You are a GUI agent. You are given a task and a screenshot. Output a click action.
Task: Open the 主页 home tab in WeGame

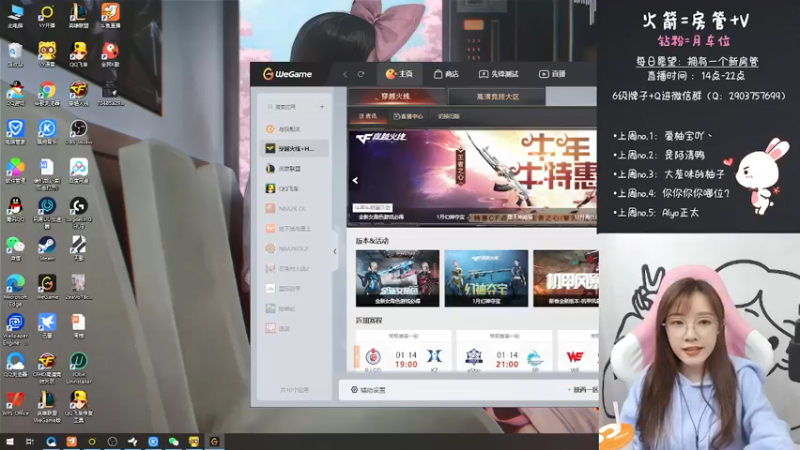tap(399, 74)
